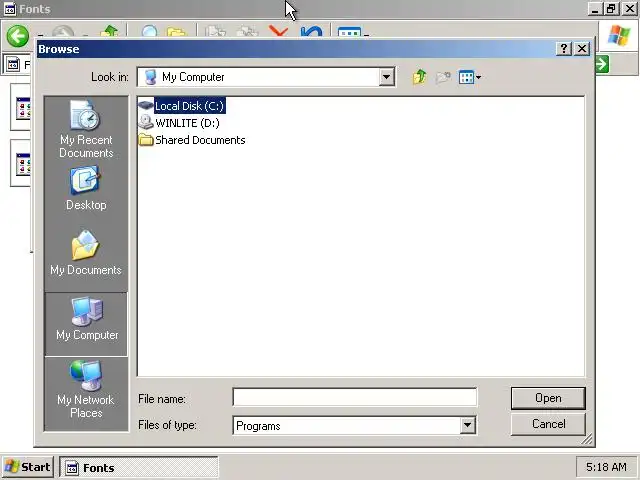Open the View Menu icon in Browse dialog
This screenshot has height=480, width=640.
pos(469,77)
